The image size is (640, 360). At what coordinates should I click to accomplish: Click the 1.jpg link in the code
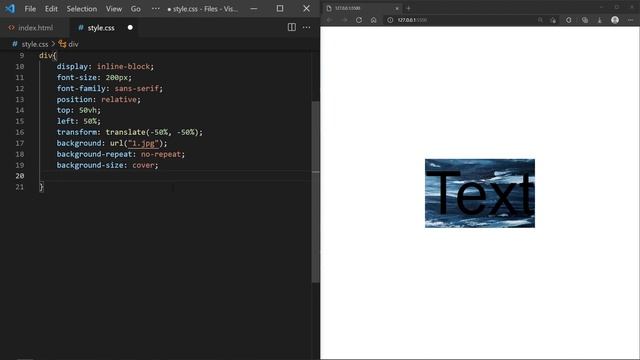click(143, 143)
